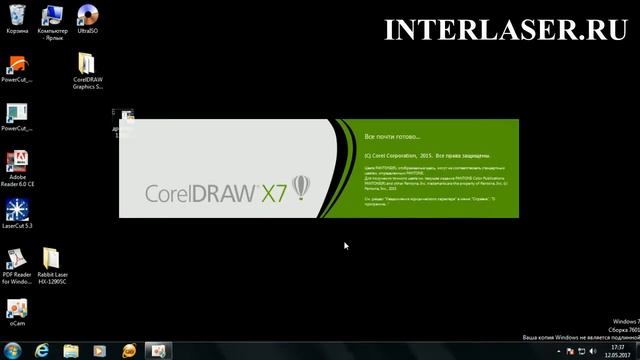Select the oCam desktop shortcut
The image size is (640, 360).
(17, 313)
